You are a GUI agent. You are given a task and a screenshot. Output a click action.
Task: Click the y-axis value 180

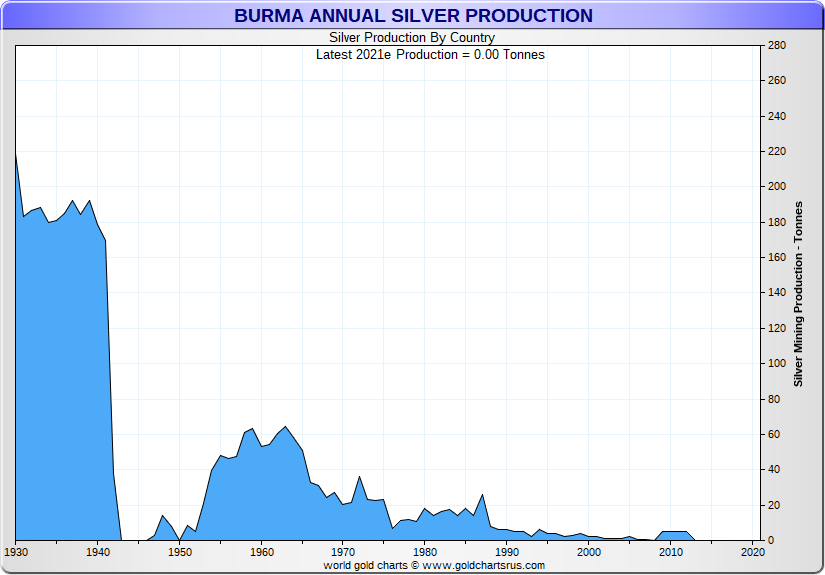tap(777, 222)
